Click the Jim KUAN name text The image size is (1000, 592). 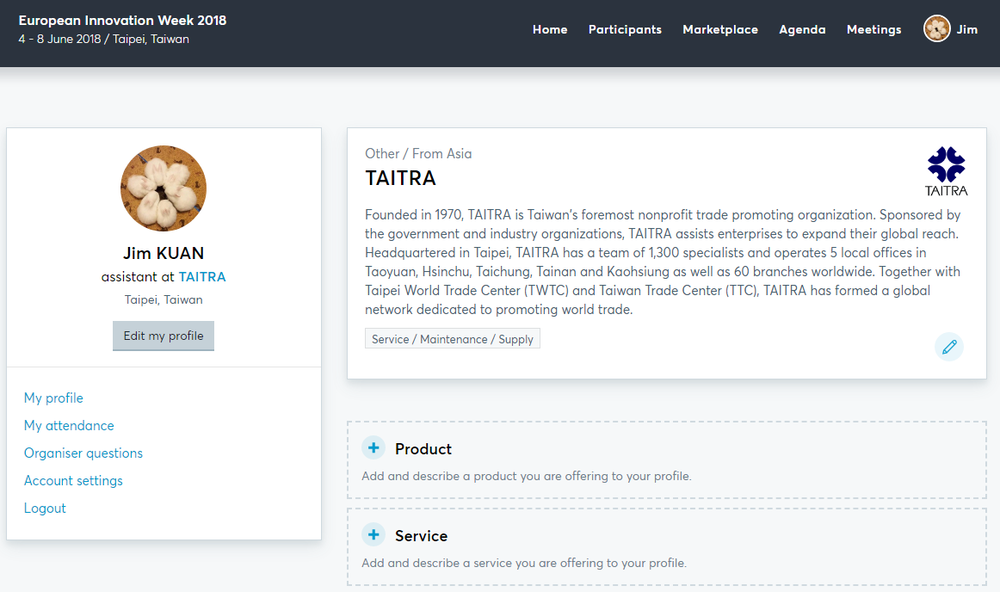(x=163, y=253)
